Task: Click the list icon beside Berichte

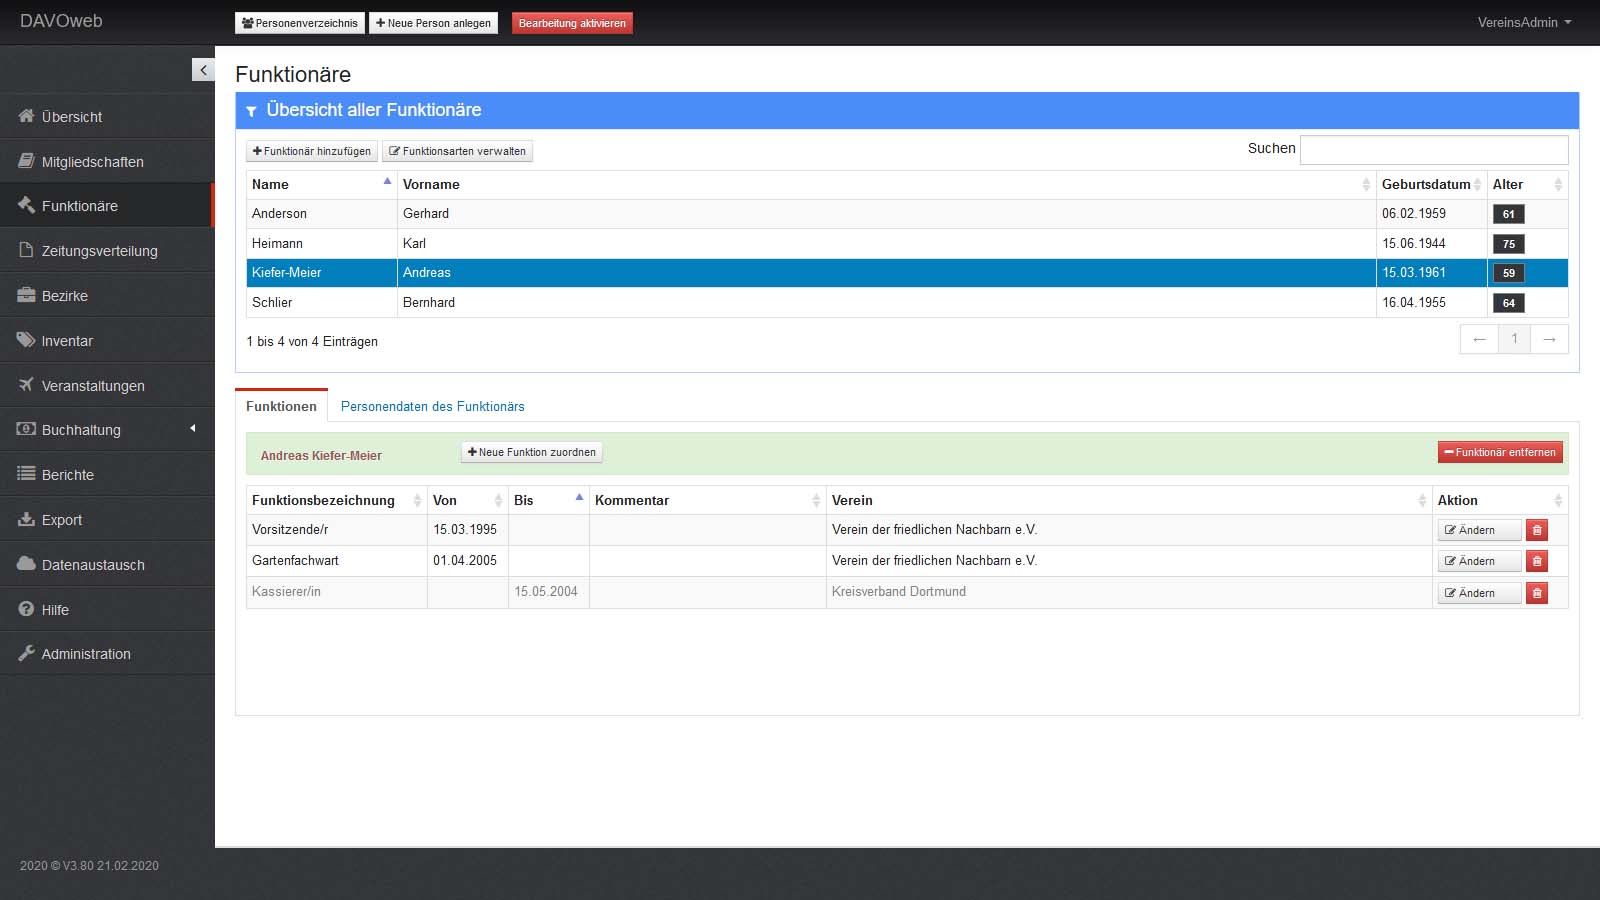Action: (x=27, y=474)
